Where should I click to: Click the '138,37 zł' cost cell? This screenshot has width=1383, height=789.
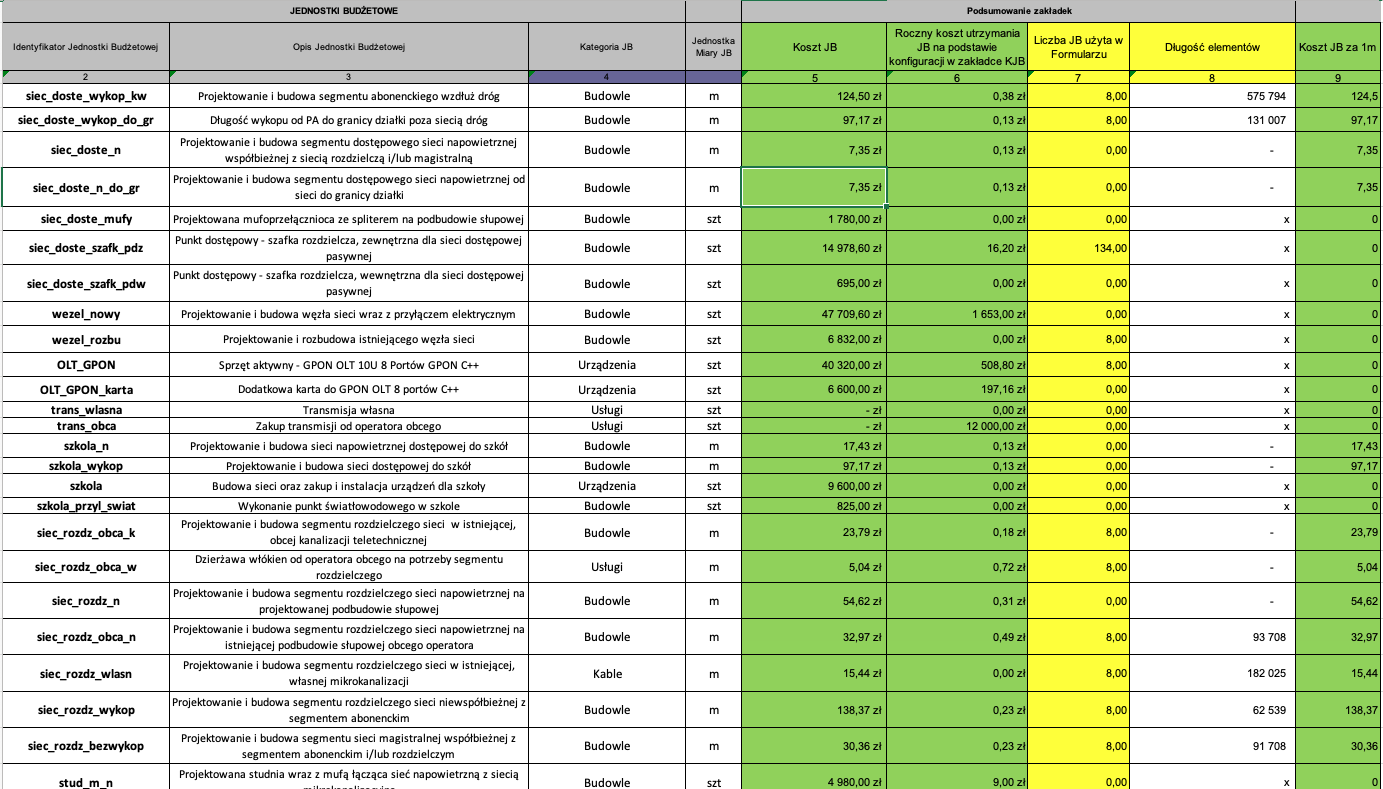click(x=814, y=710)
